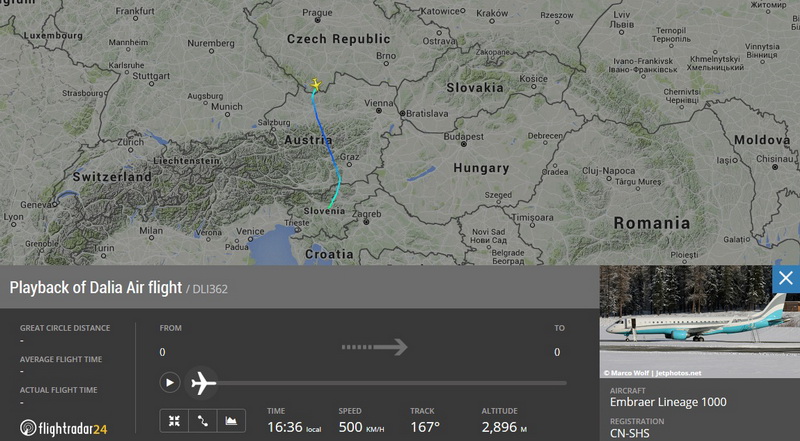The height and width of the screenshot is (441, 800).
Task: Click the playback timeline track bar
Action: click(390, 383)
